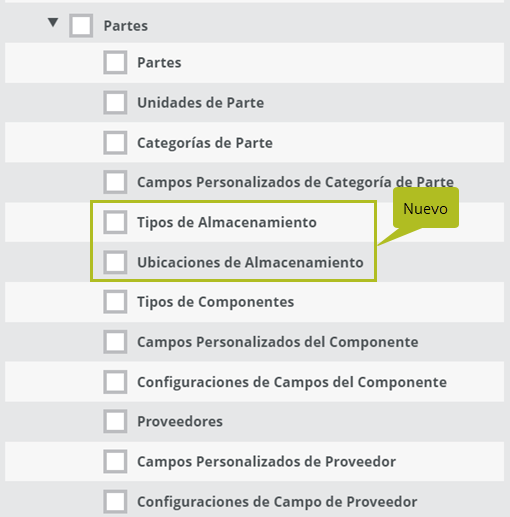
Task: Check the Tipos de Componentes box
Action: coord(115,302)
